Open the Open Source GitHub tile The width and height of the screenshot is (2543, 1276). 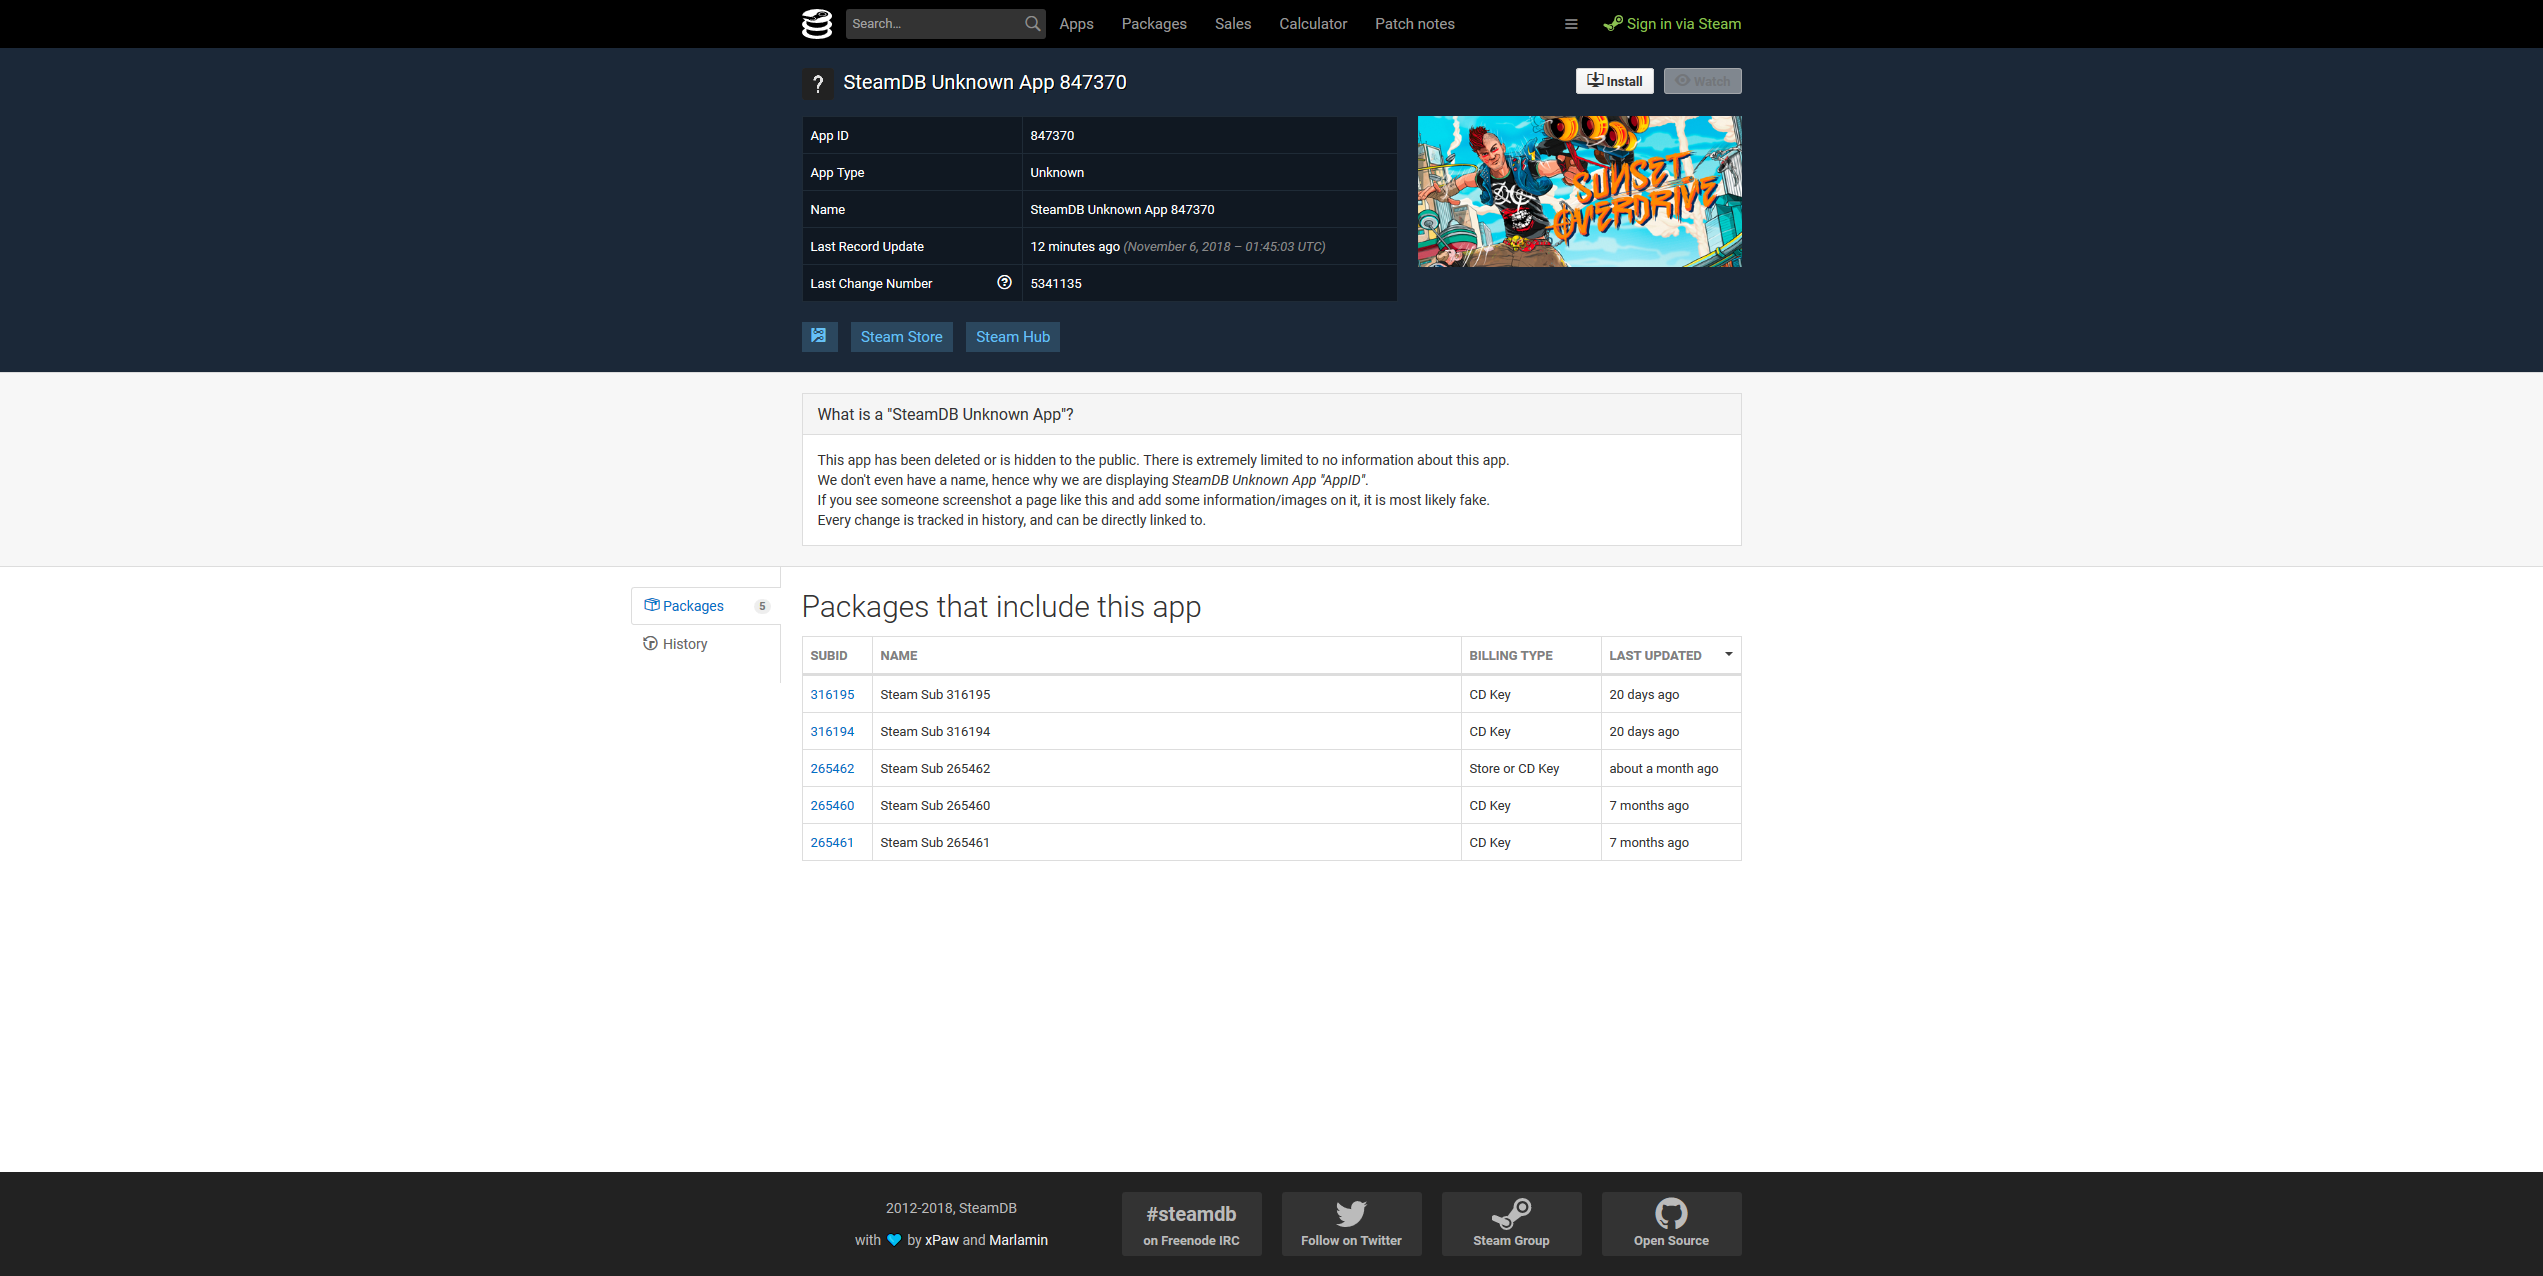(1671, 1223)
